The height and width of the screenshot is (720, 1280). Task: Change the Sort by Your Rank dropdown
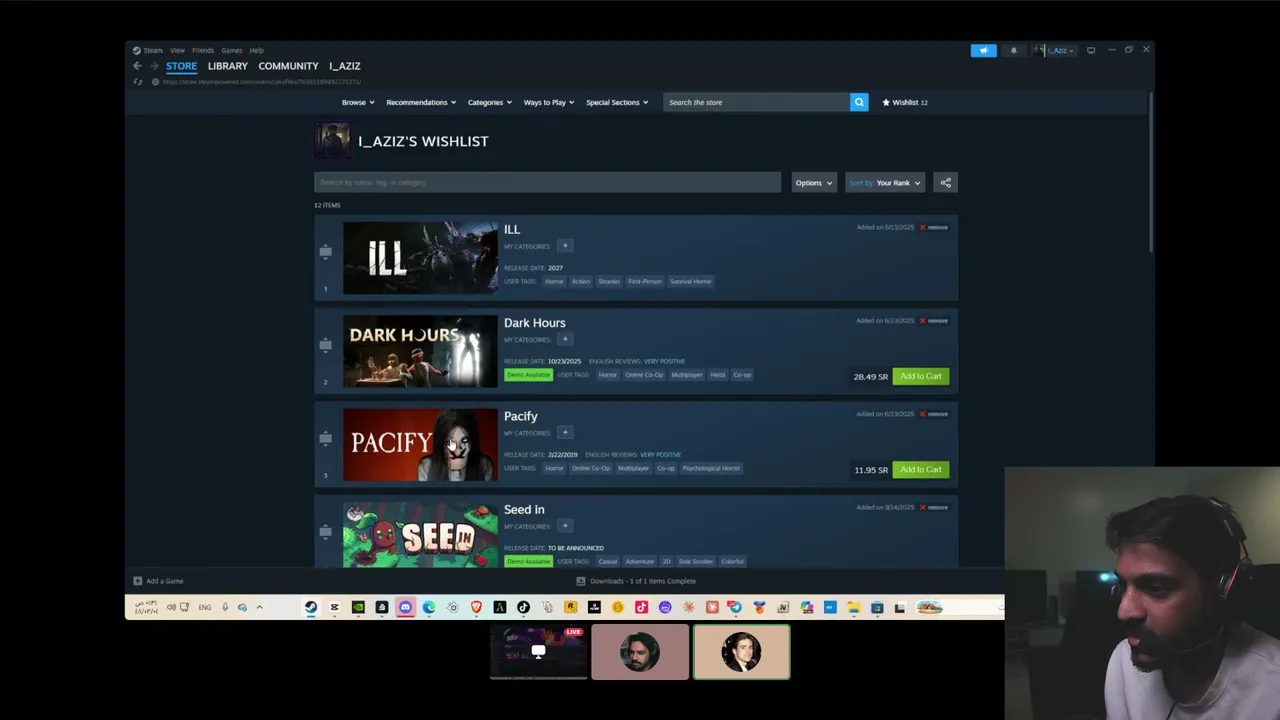[x=885, y=183]
